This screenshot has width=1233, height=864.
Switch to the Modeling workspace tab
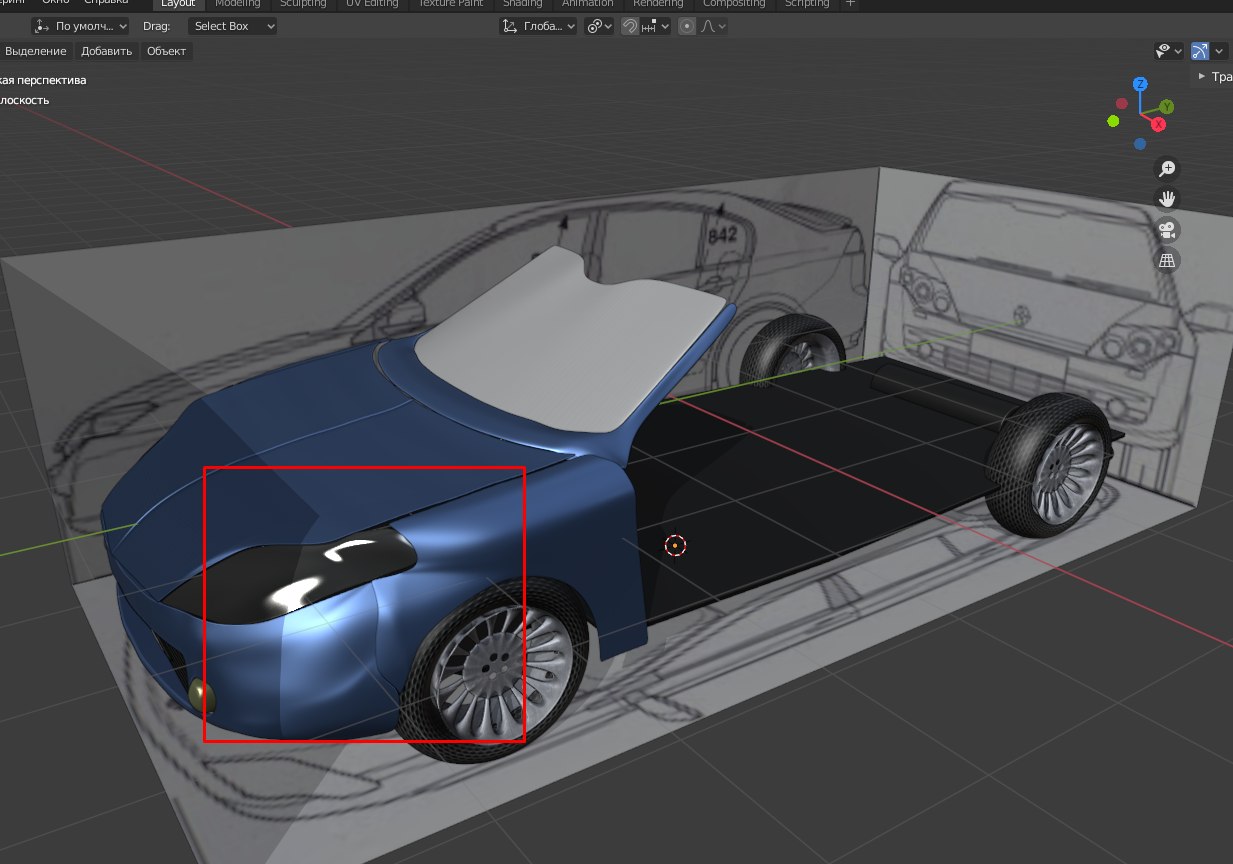click(238, 4)
